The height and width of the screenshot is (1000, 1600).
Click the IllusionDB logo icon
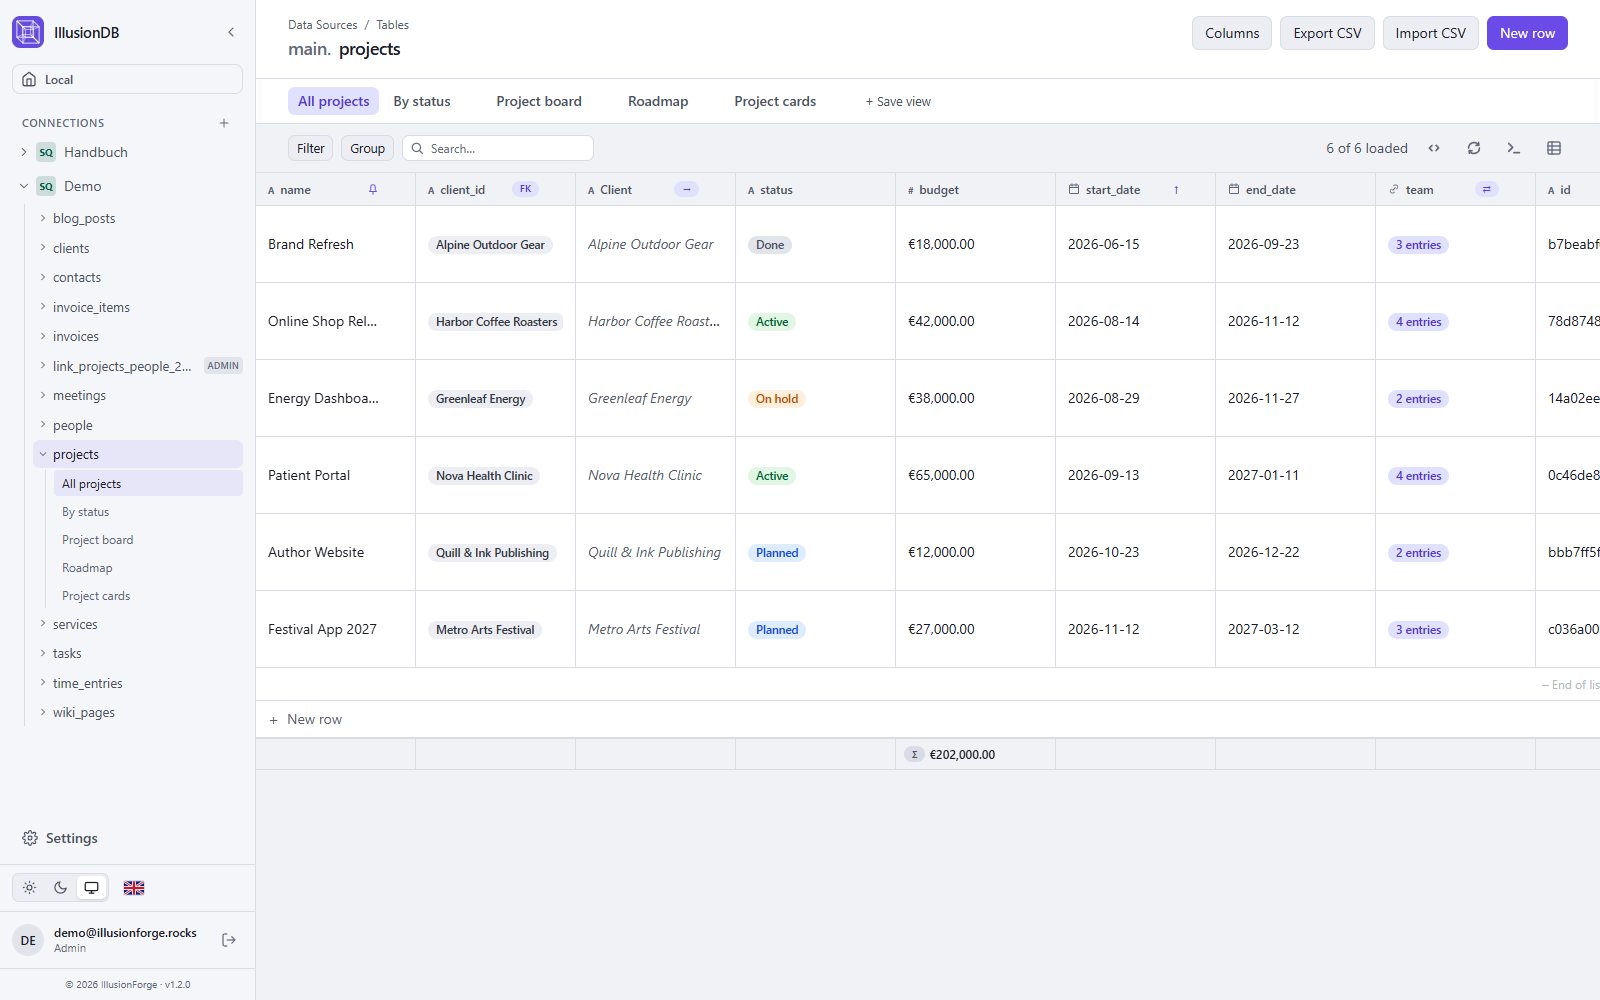28,32
